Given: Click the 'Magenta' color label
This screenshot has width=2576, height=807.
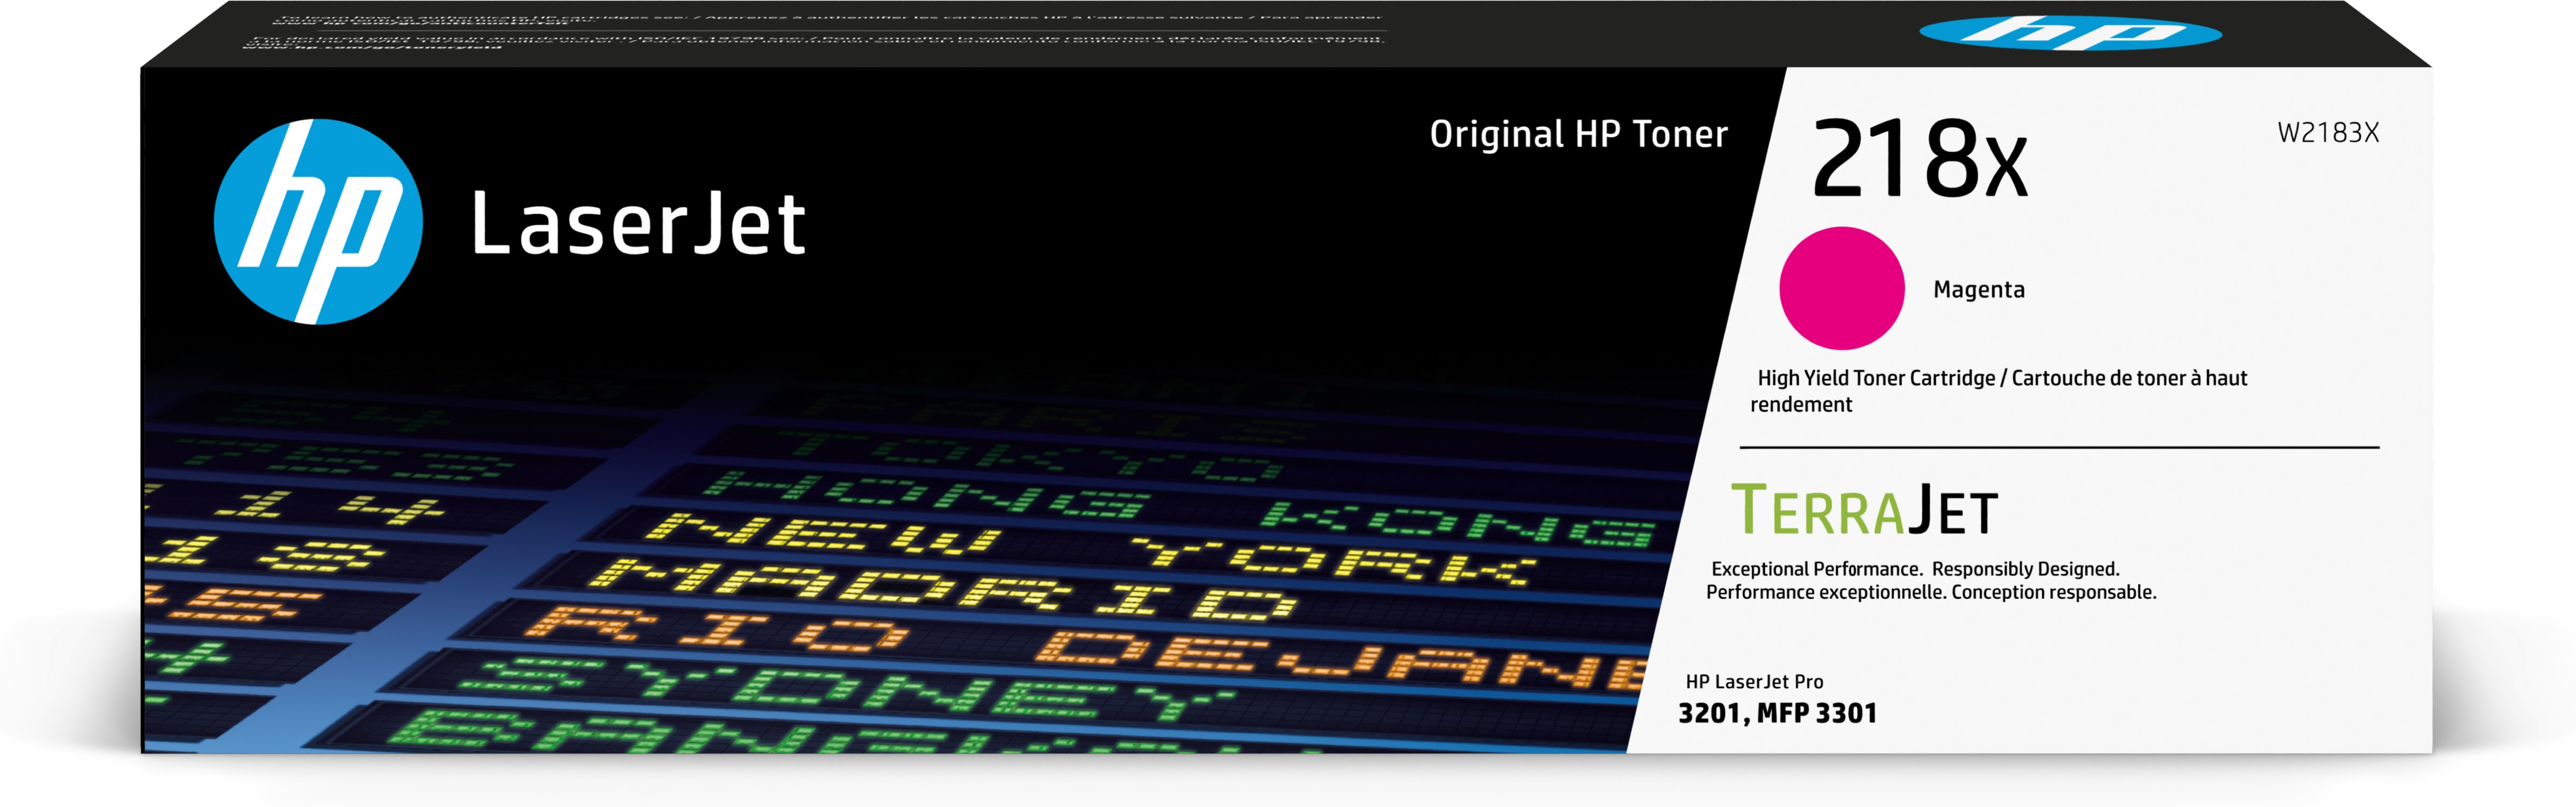Looking at the screenshot, I should pyautogui.click(x=1979, y=290).
